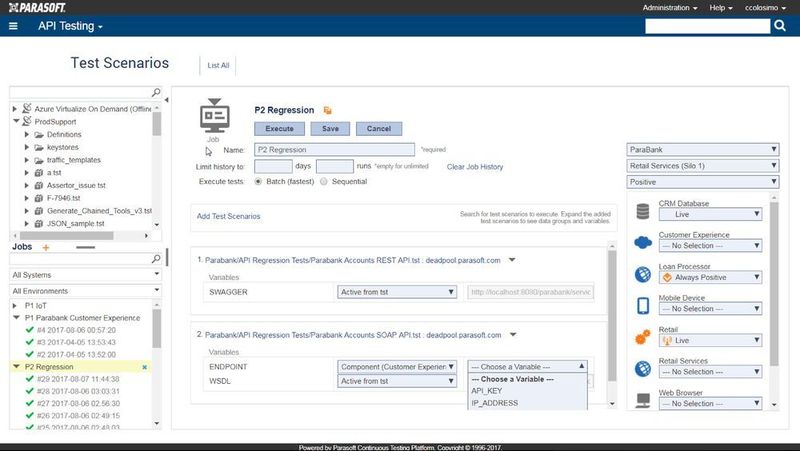
Task: Expand scenario 2 SOAP API options arrow
Action: coord(513,335)
